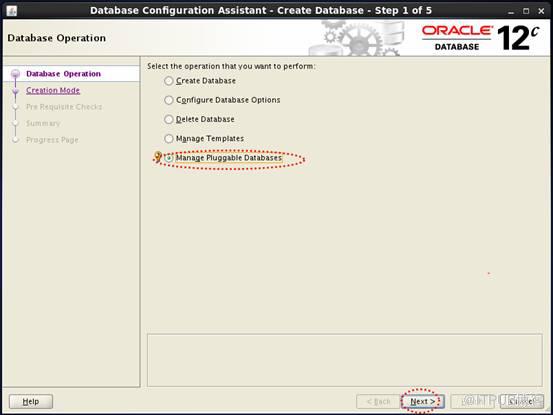Click the gears graphic in the header banner

click(356, 39)
